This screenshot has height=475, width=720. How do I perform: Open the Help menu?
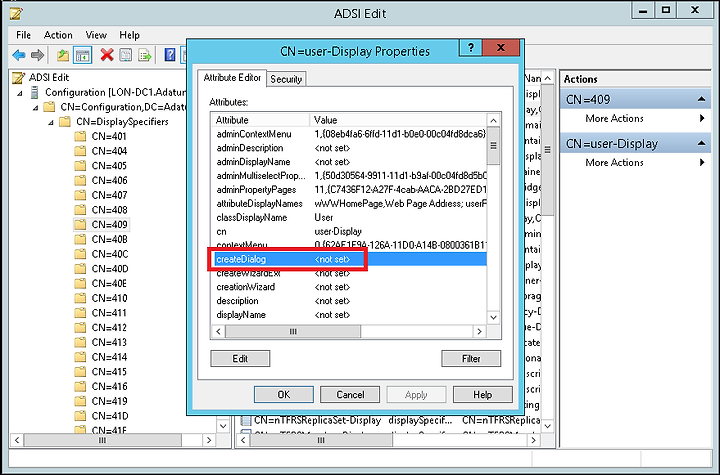129,35
